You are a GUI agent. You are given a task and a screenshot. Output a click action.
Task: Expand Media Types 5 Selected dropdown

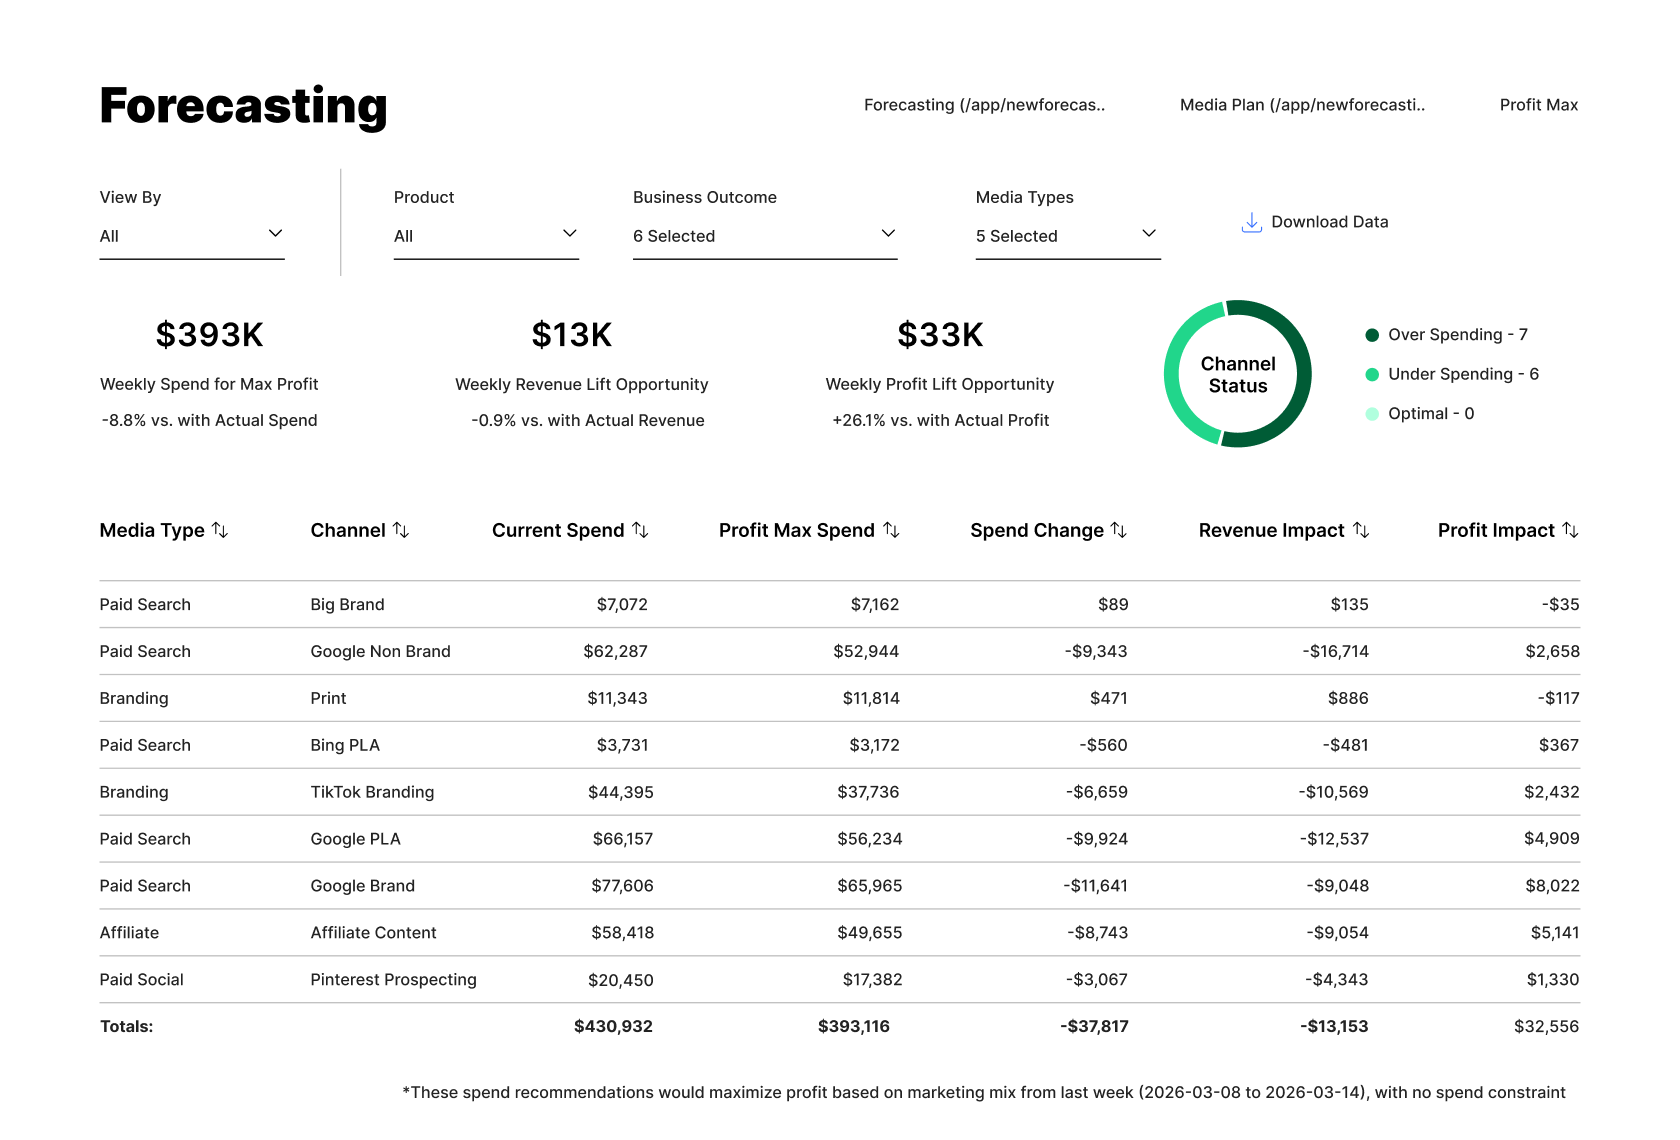click(x=1067, y=236)
